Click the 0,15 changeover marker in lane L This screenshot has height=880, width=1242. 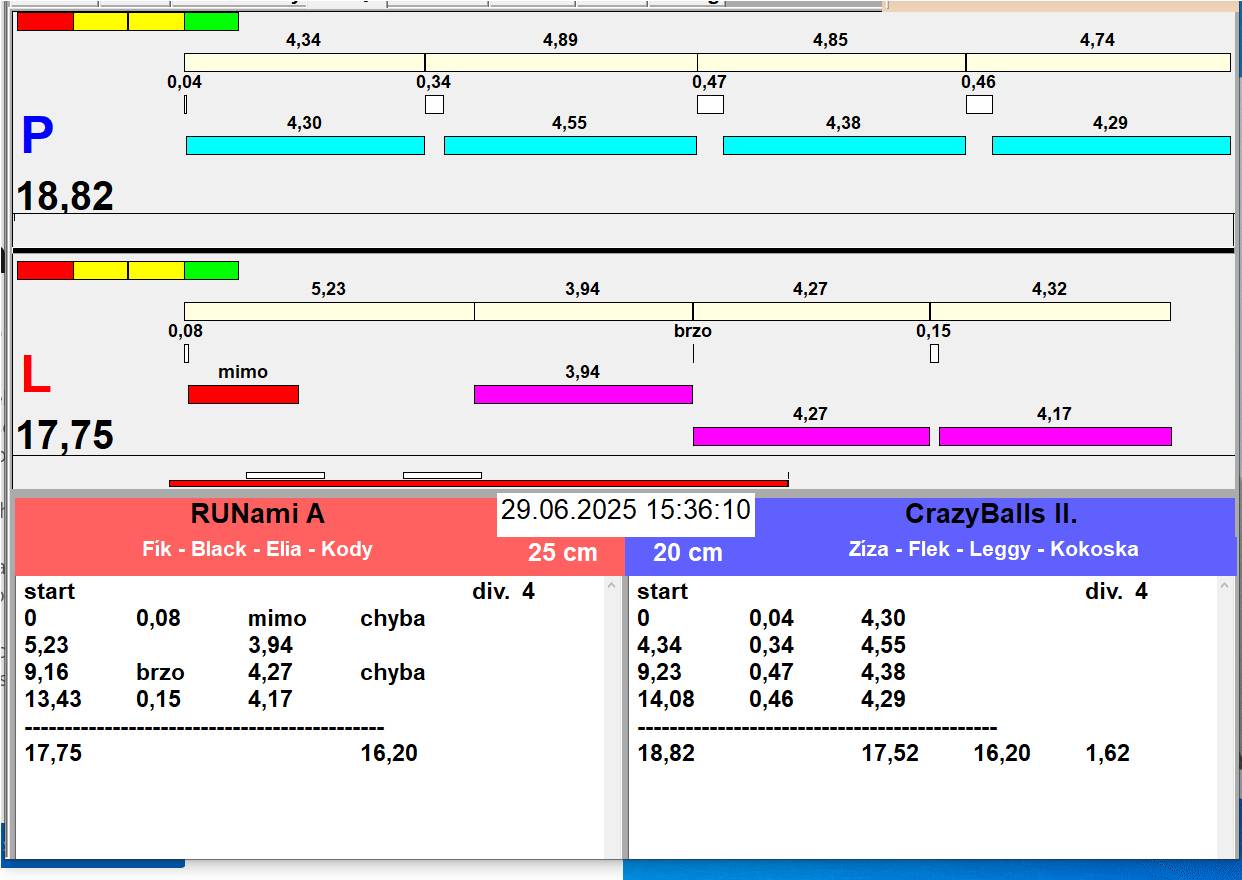(934, 353)
